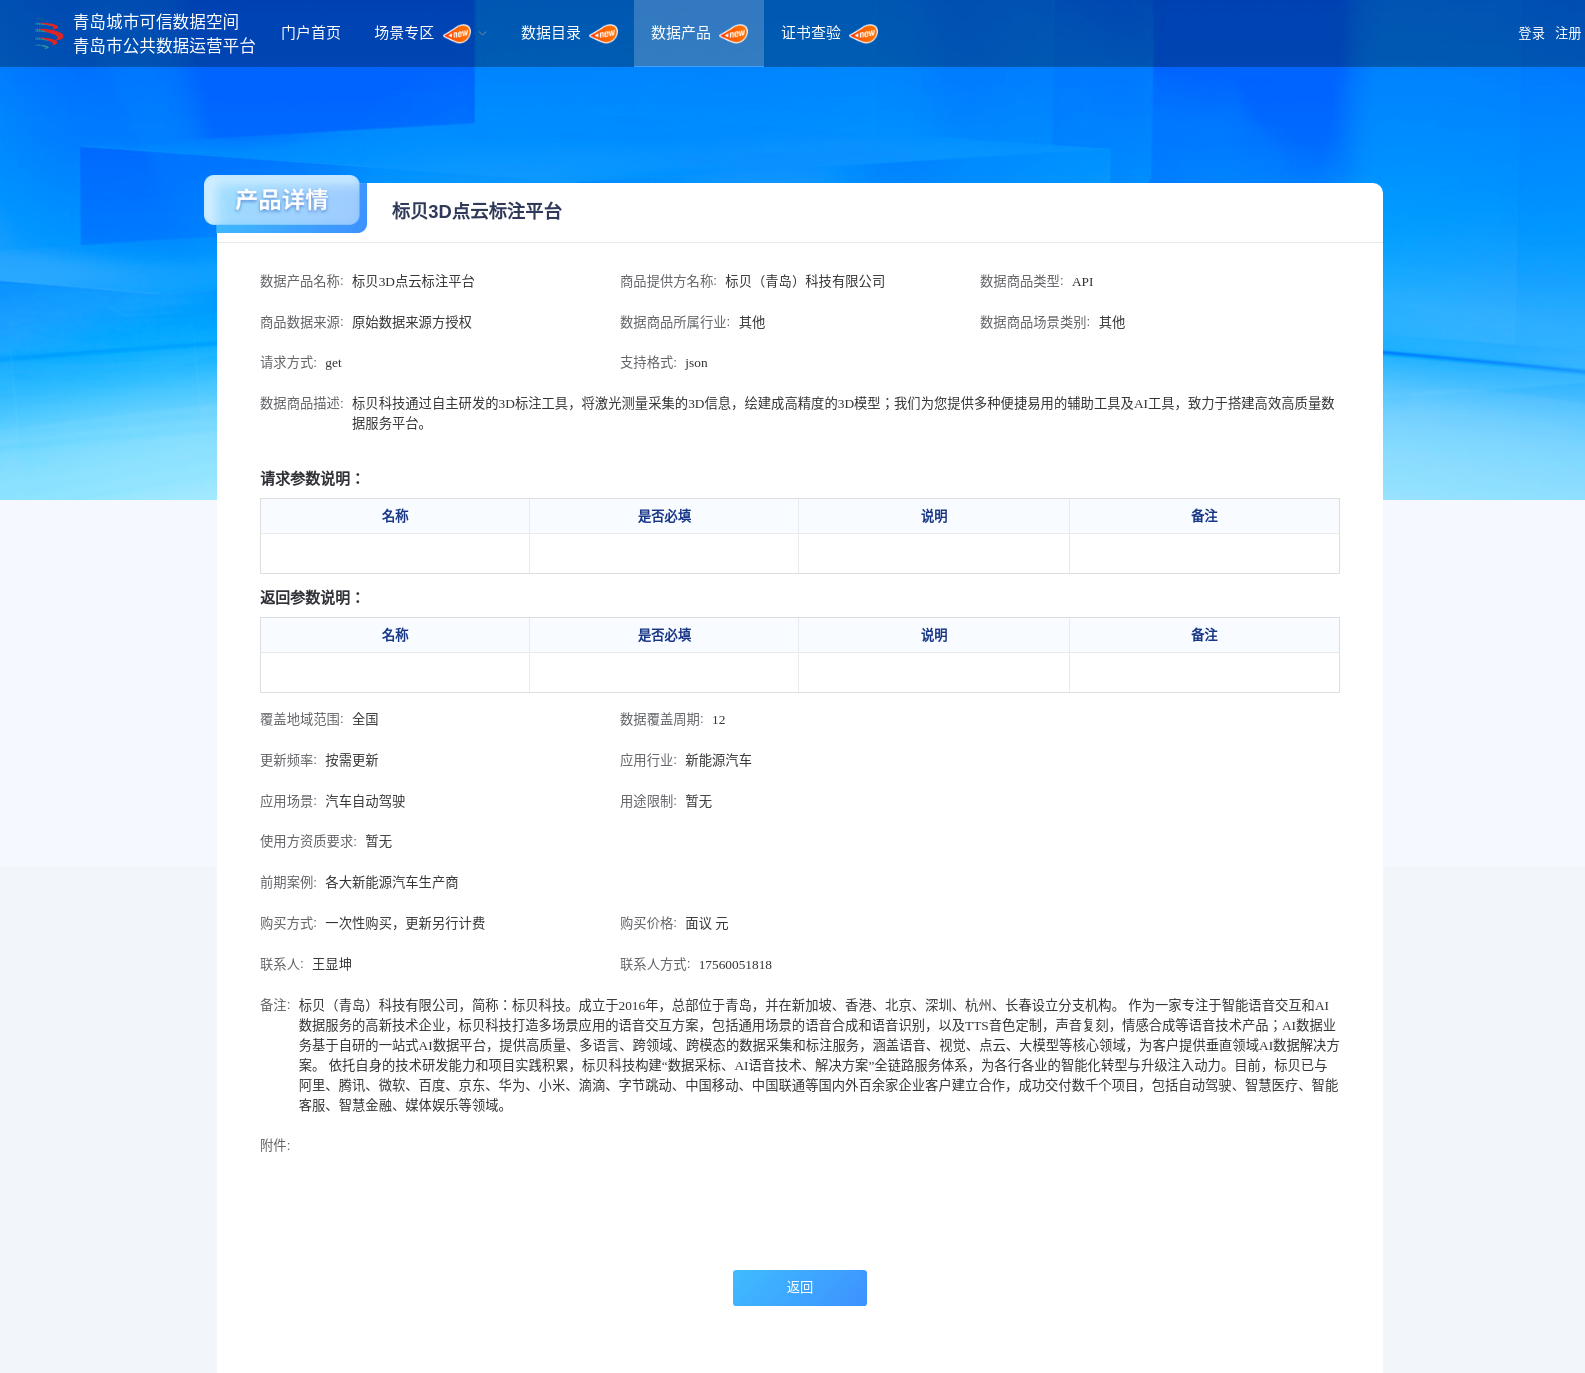1585x1373 pixels.
Task: Click the data source value 原始数据来源方授权
Action: (x=412, y=323)
